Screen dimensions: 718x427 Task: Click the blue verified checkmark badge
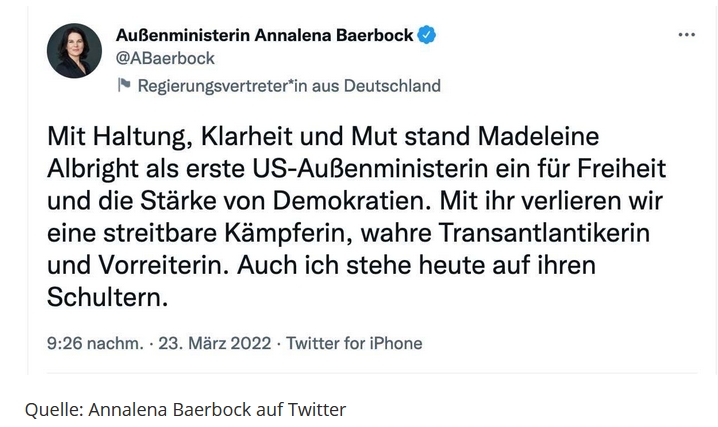point(428,35)
